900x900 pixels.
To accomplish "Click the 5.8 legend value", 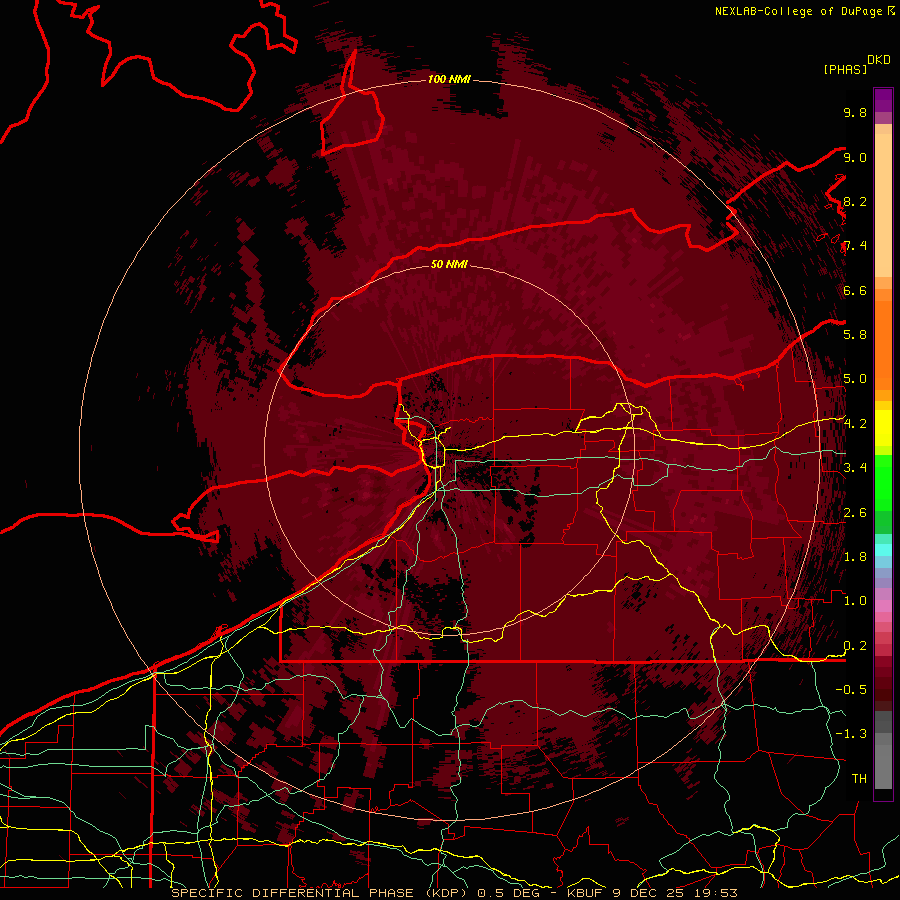I will click(x=855, y=335).
